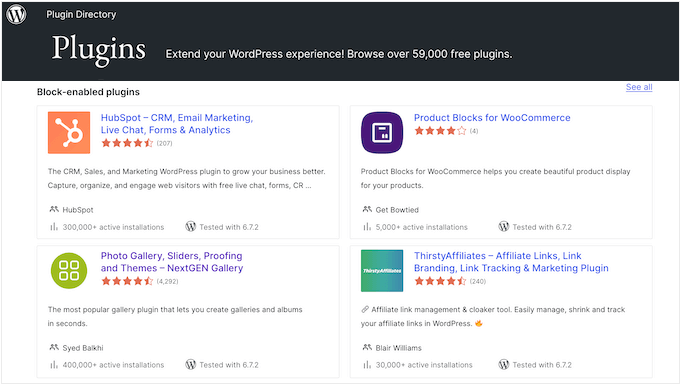The height and width of the screenshot is (384, 680).
Task: Open the ThirstyAffiliates plugin thumbnail
Action: pos(382,270)
